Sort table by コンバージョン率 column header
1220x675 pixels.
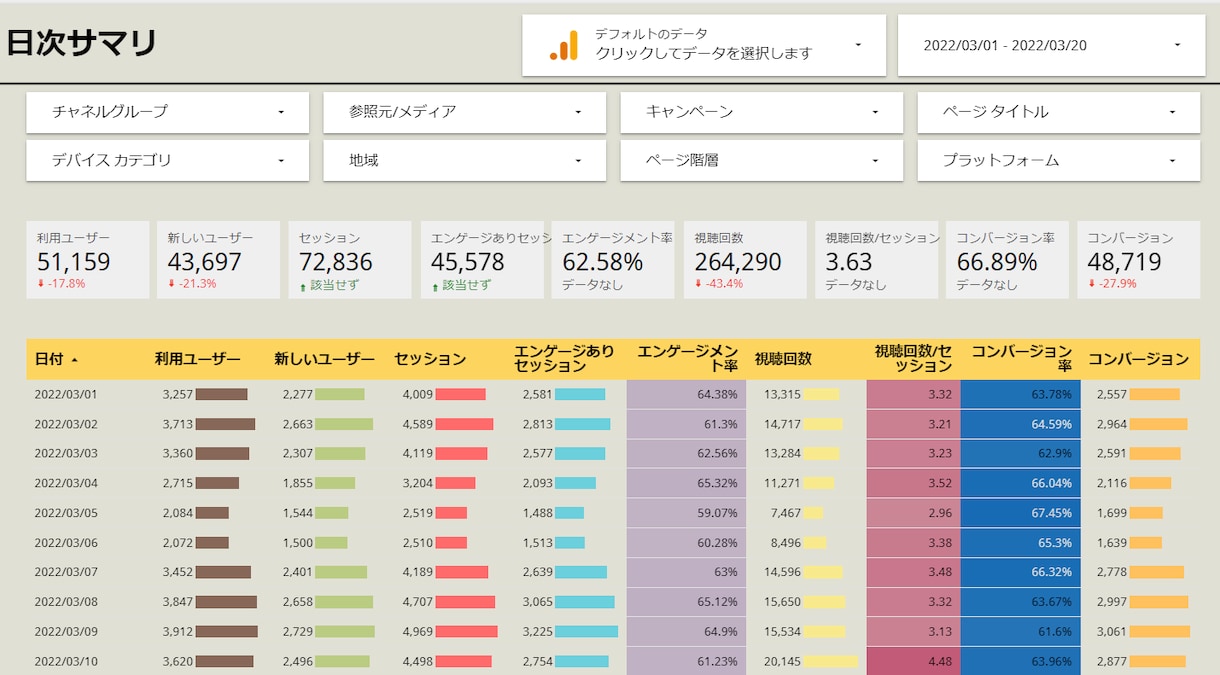1022,359
